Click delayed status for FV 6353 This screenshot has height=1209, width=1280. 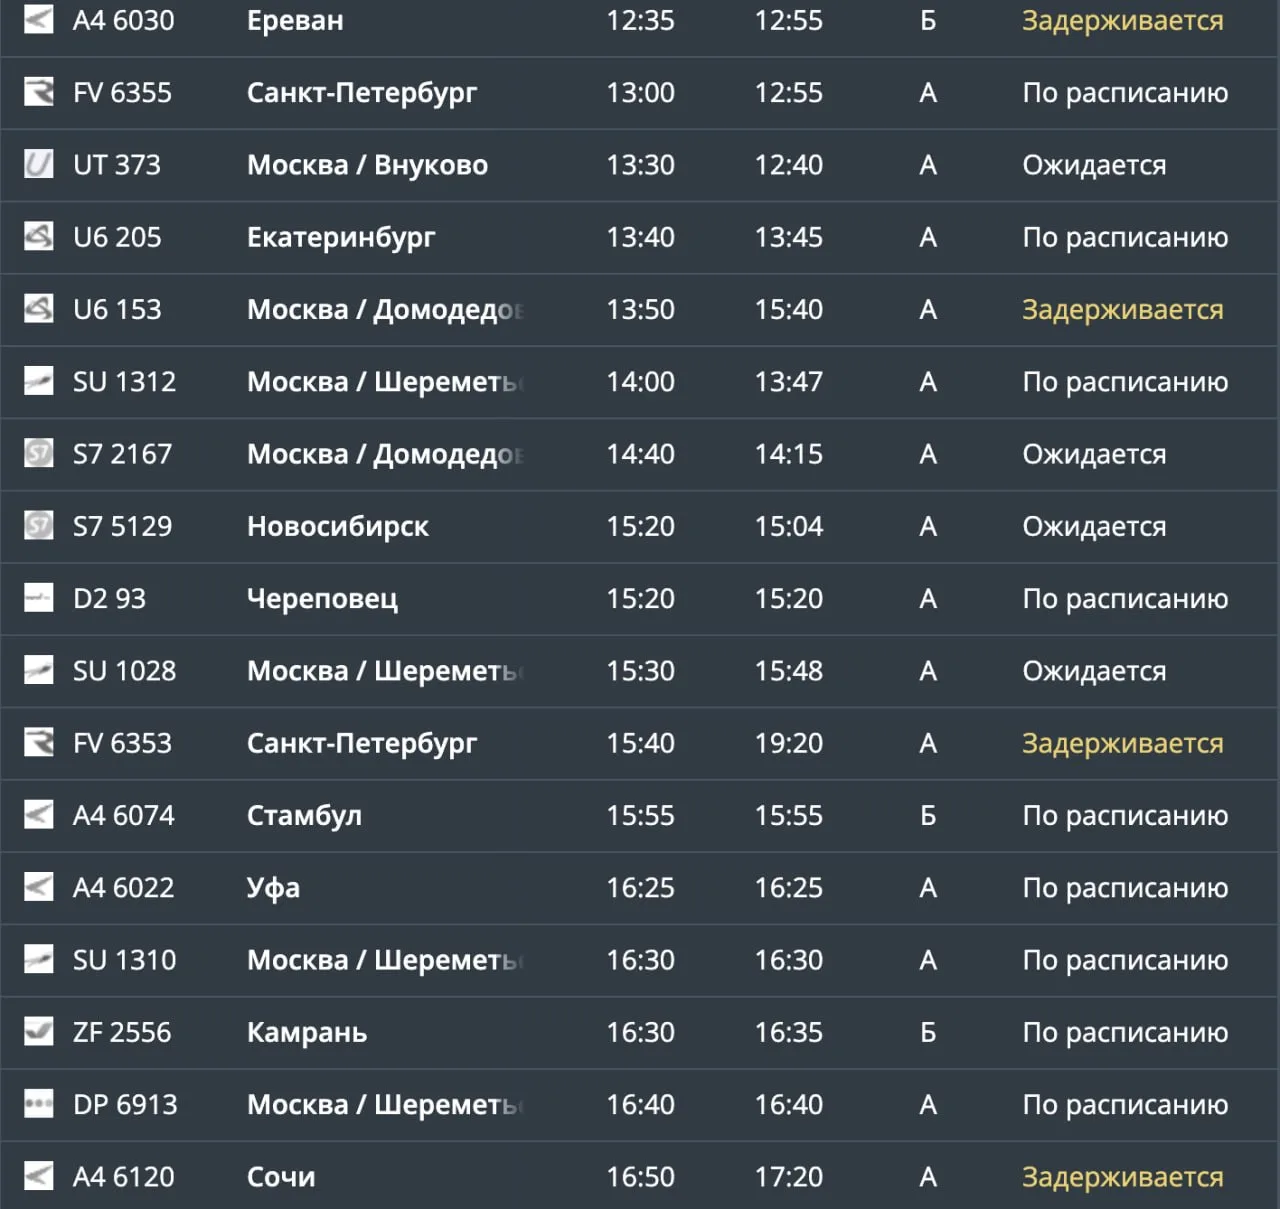click(1122, 744)
